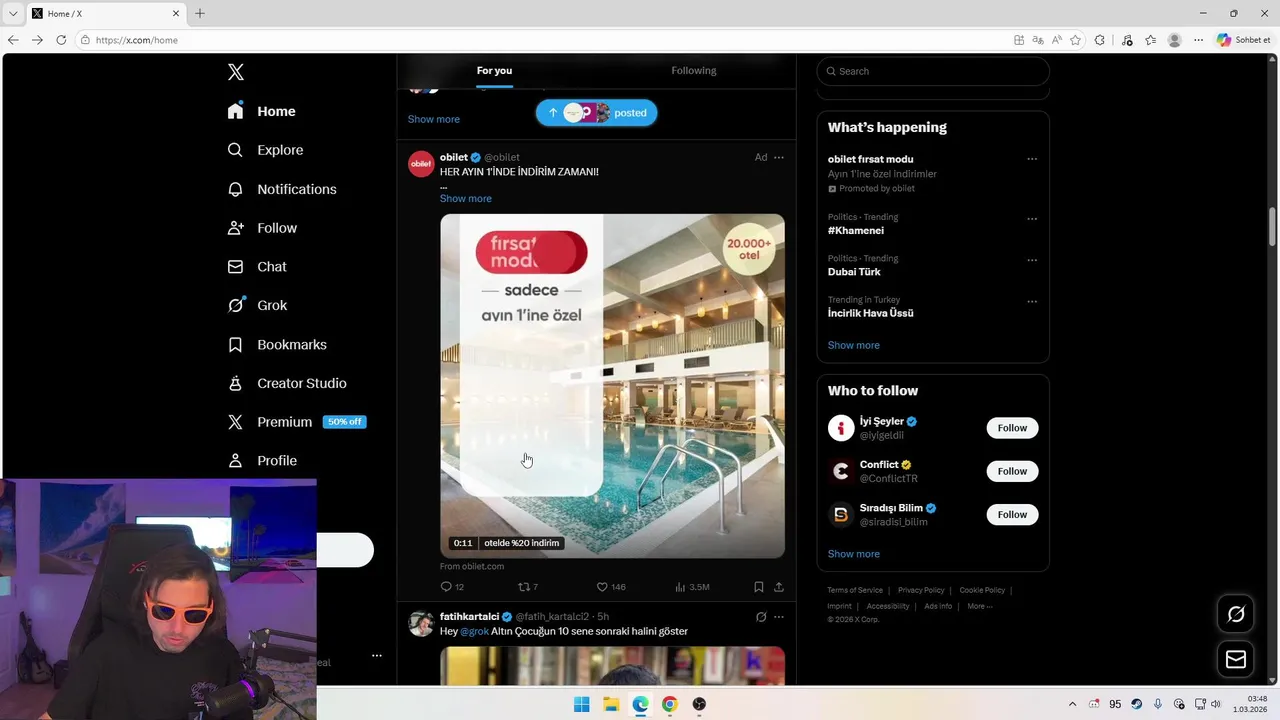Viewport: 1280px width, 720px height.
Task: Show more trends under What's happening
Action: click(x=854, y=345)
